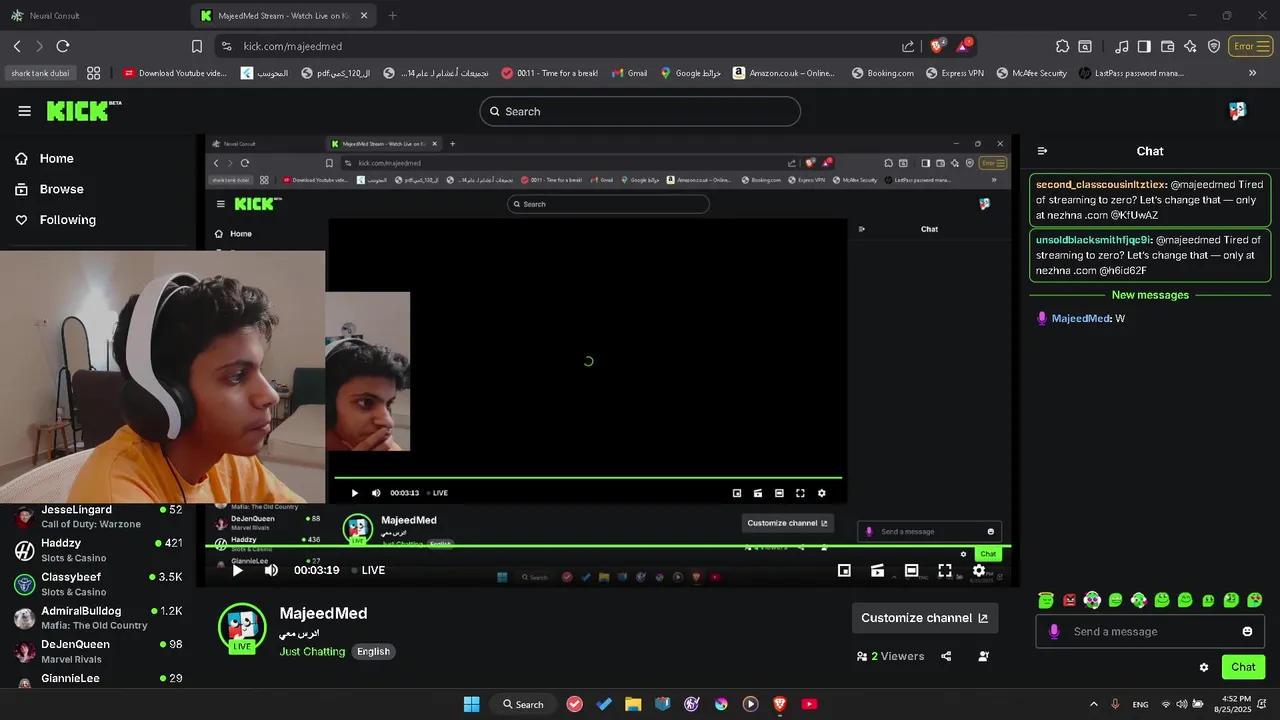Share this page from address bar

point(908,46)
